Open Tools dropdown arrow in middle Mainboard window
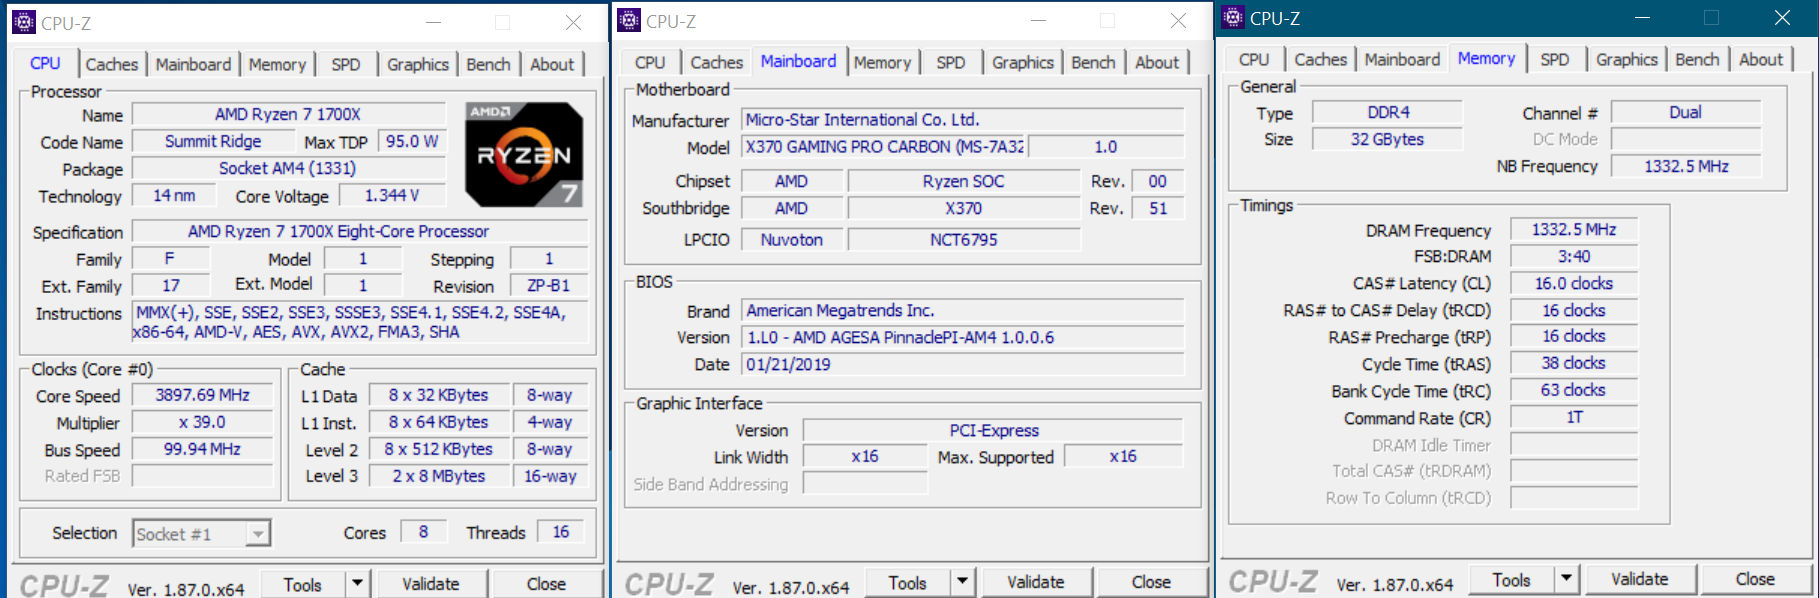 tap(962, 582)
